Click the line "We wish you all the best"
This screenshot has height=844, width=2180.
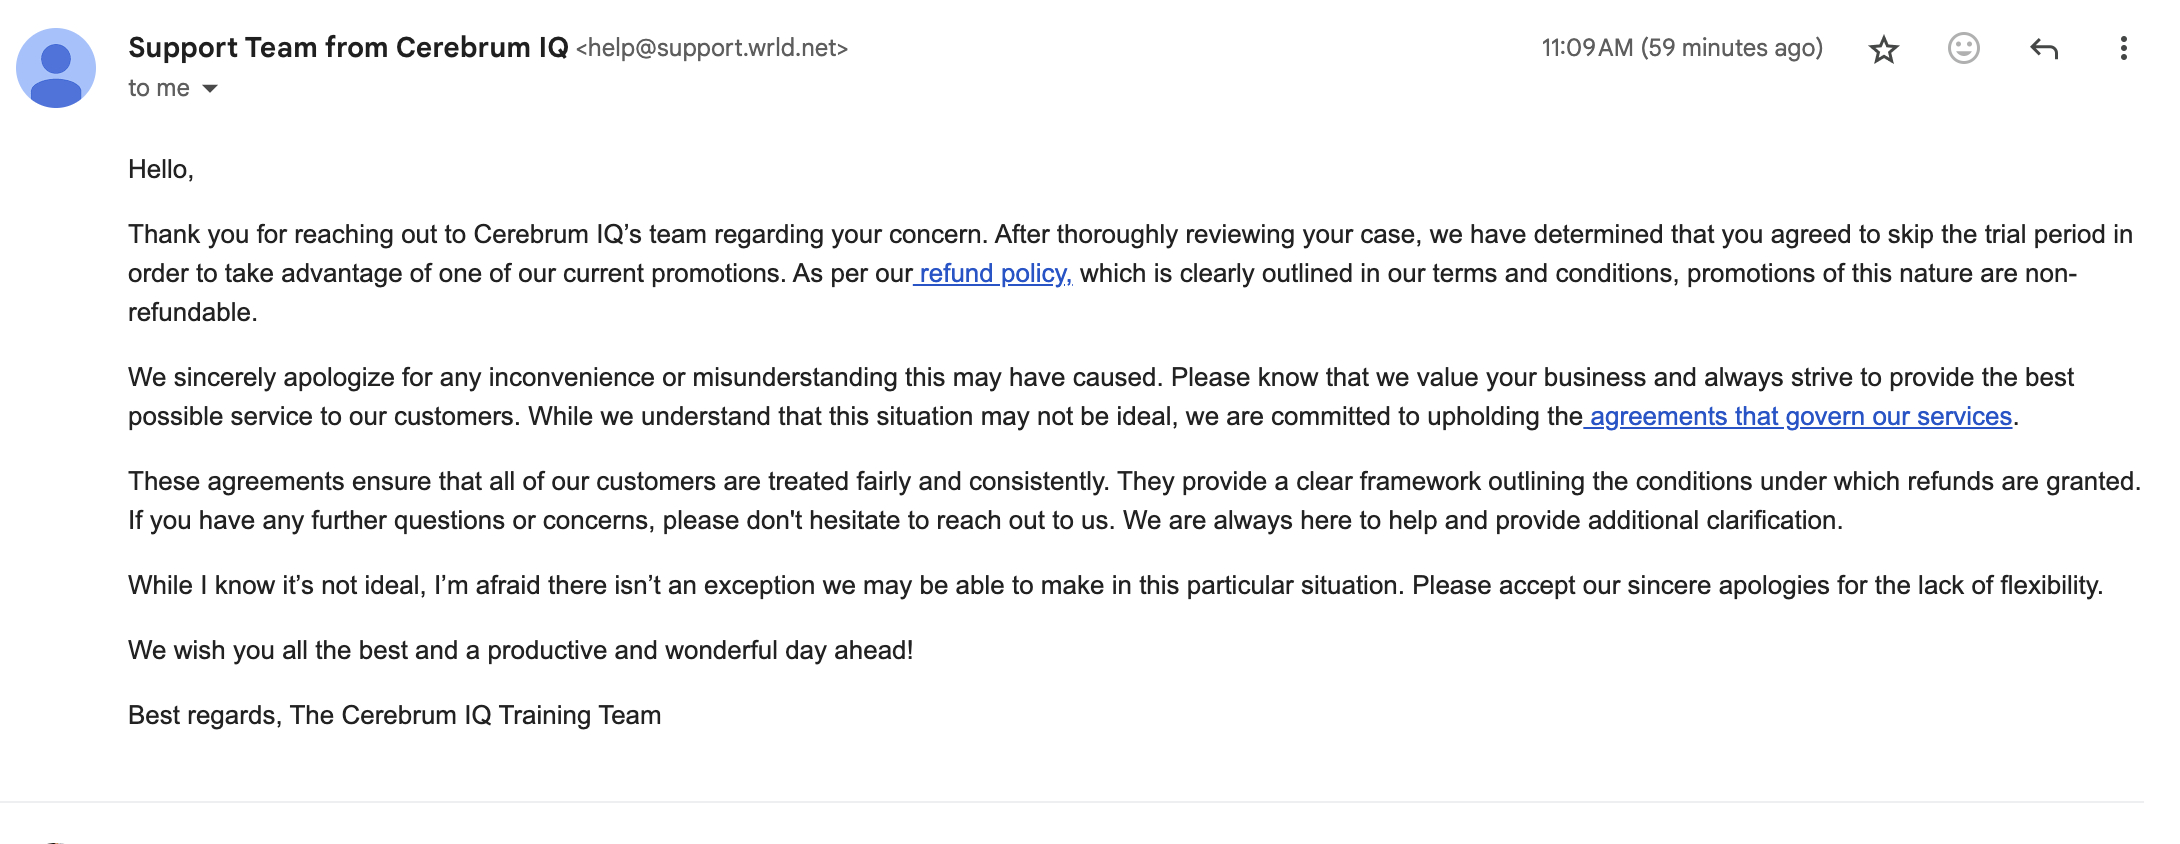click(520, 651)
